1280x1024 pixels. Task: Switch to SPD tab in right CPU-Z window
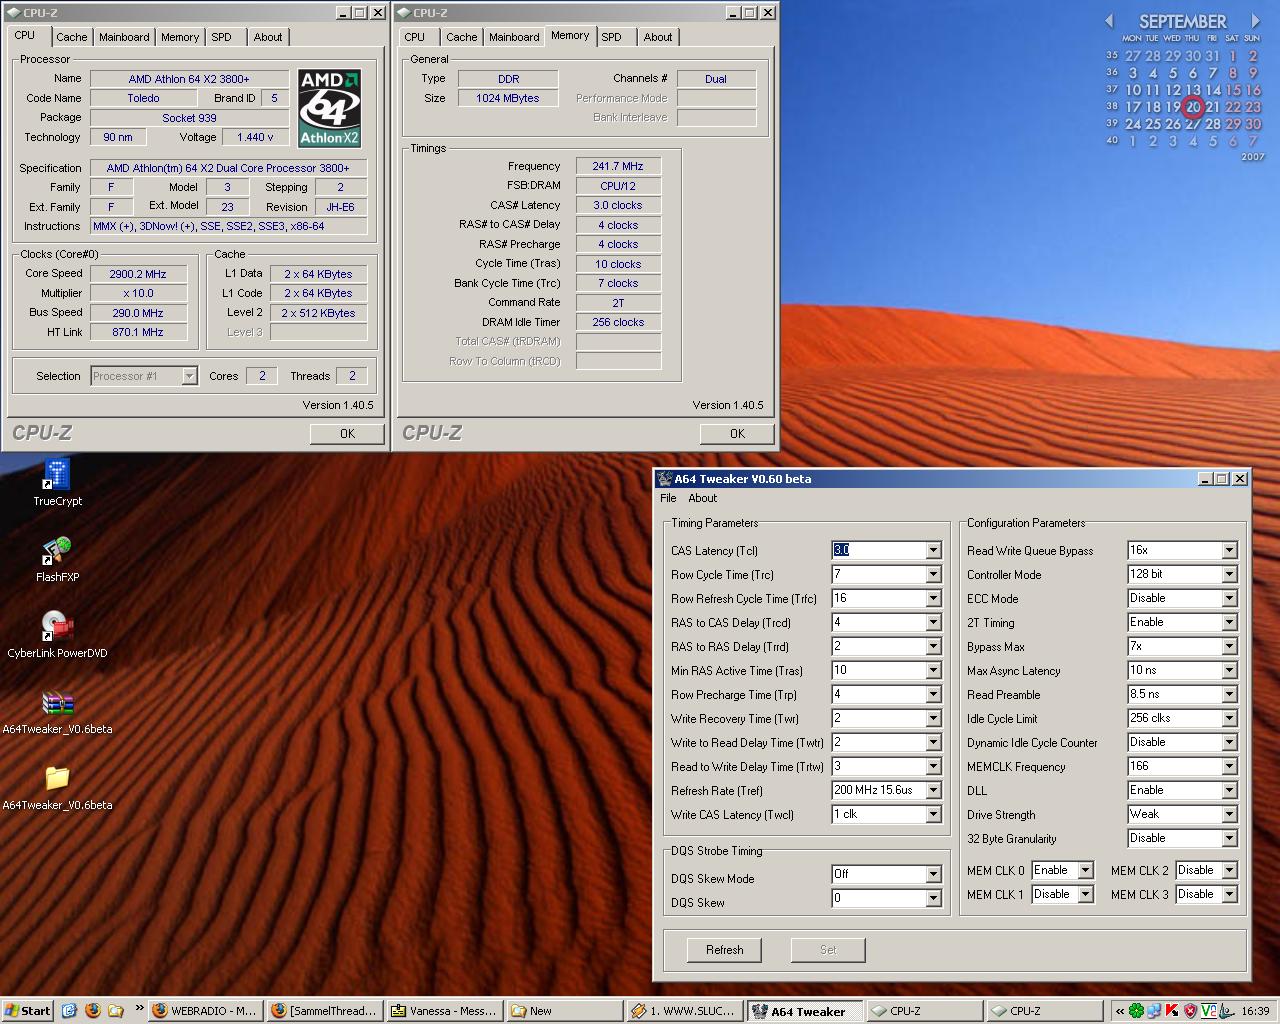pyautogui.click(x=611, y=37)
